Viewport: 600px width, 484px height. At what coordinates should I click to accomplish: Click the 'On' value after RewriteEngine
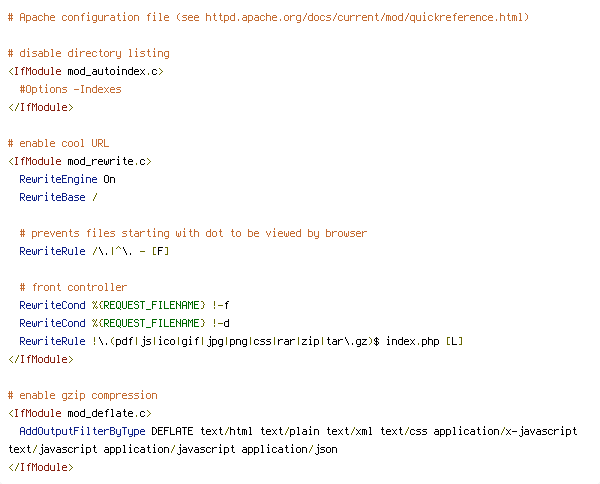(109, 179)
